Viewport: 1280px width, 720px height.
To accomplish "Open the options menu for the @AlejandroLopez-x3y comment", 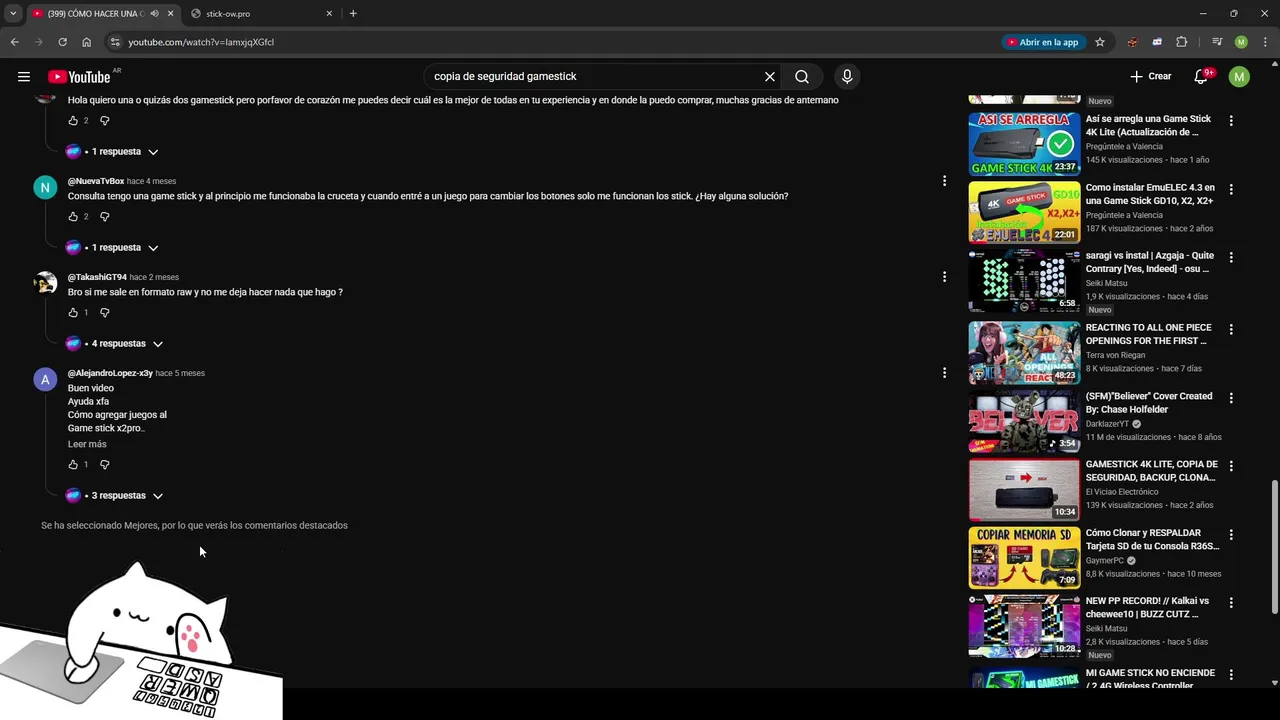I will click(944, 373).
